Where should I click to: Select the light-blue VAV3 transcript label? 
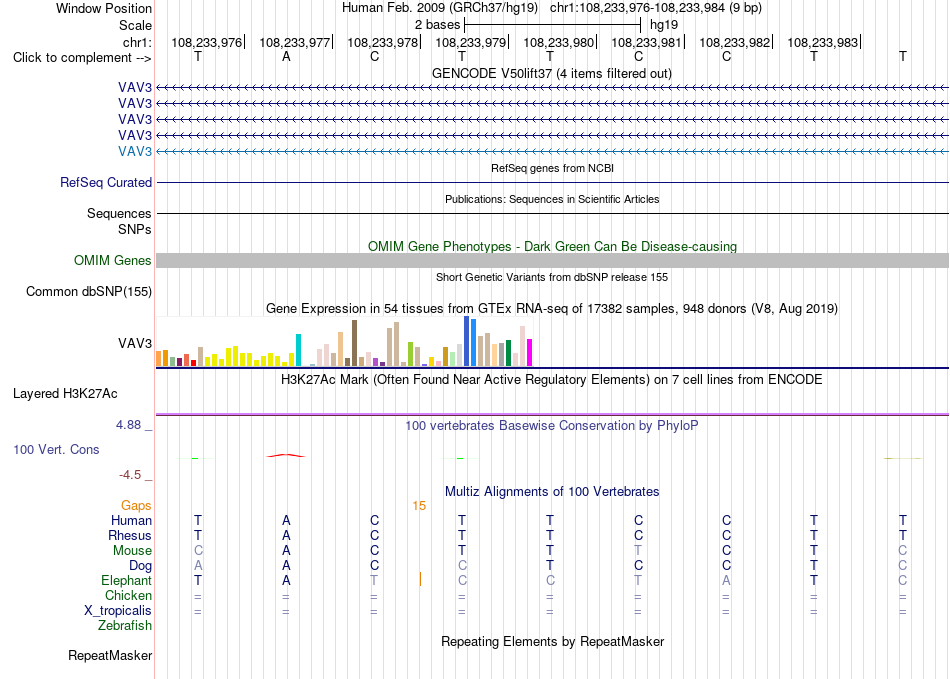point(135,151)
